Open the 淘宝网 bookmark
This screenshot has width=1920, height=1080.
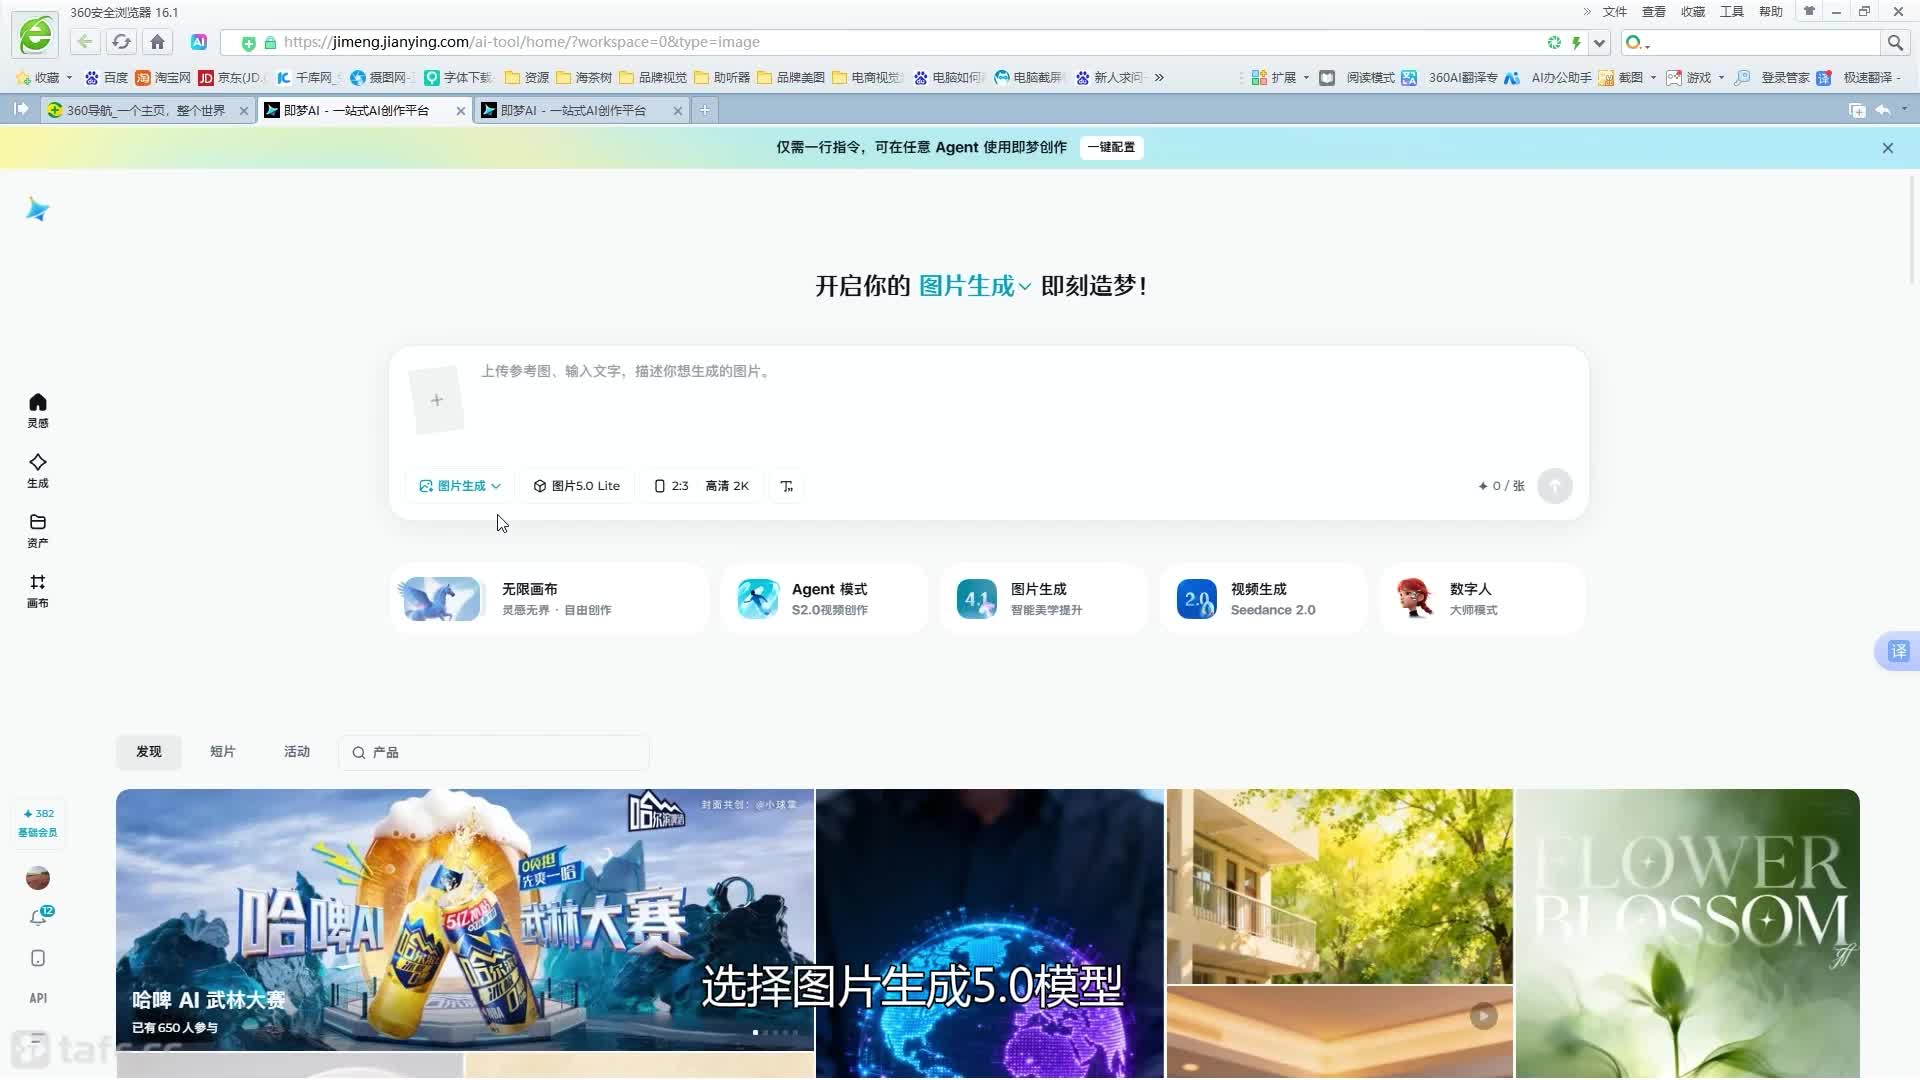(163, 77)
